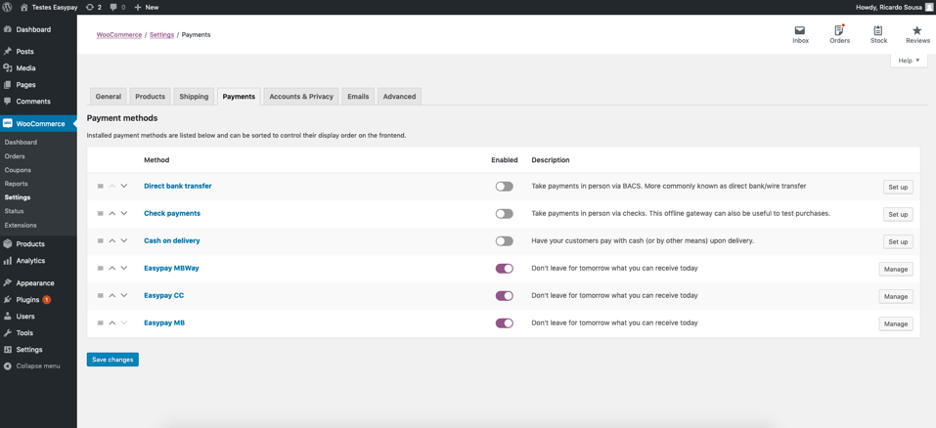Image resolution: width=936 pixels, height=428 pixels.
Task: Open Plugins in the sidebar
Action: [38, 300]
